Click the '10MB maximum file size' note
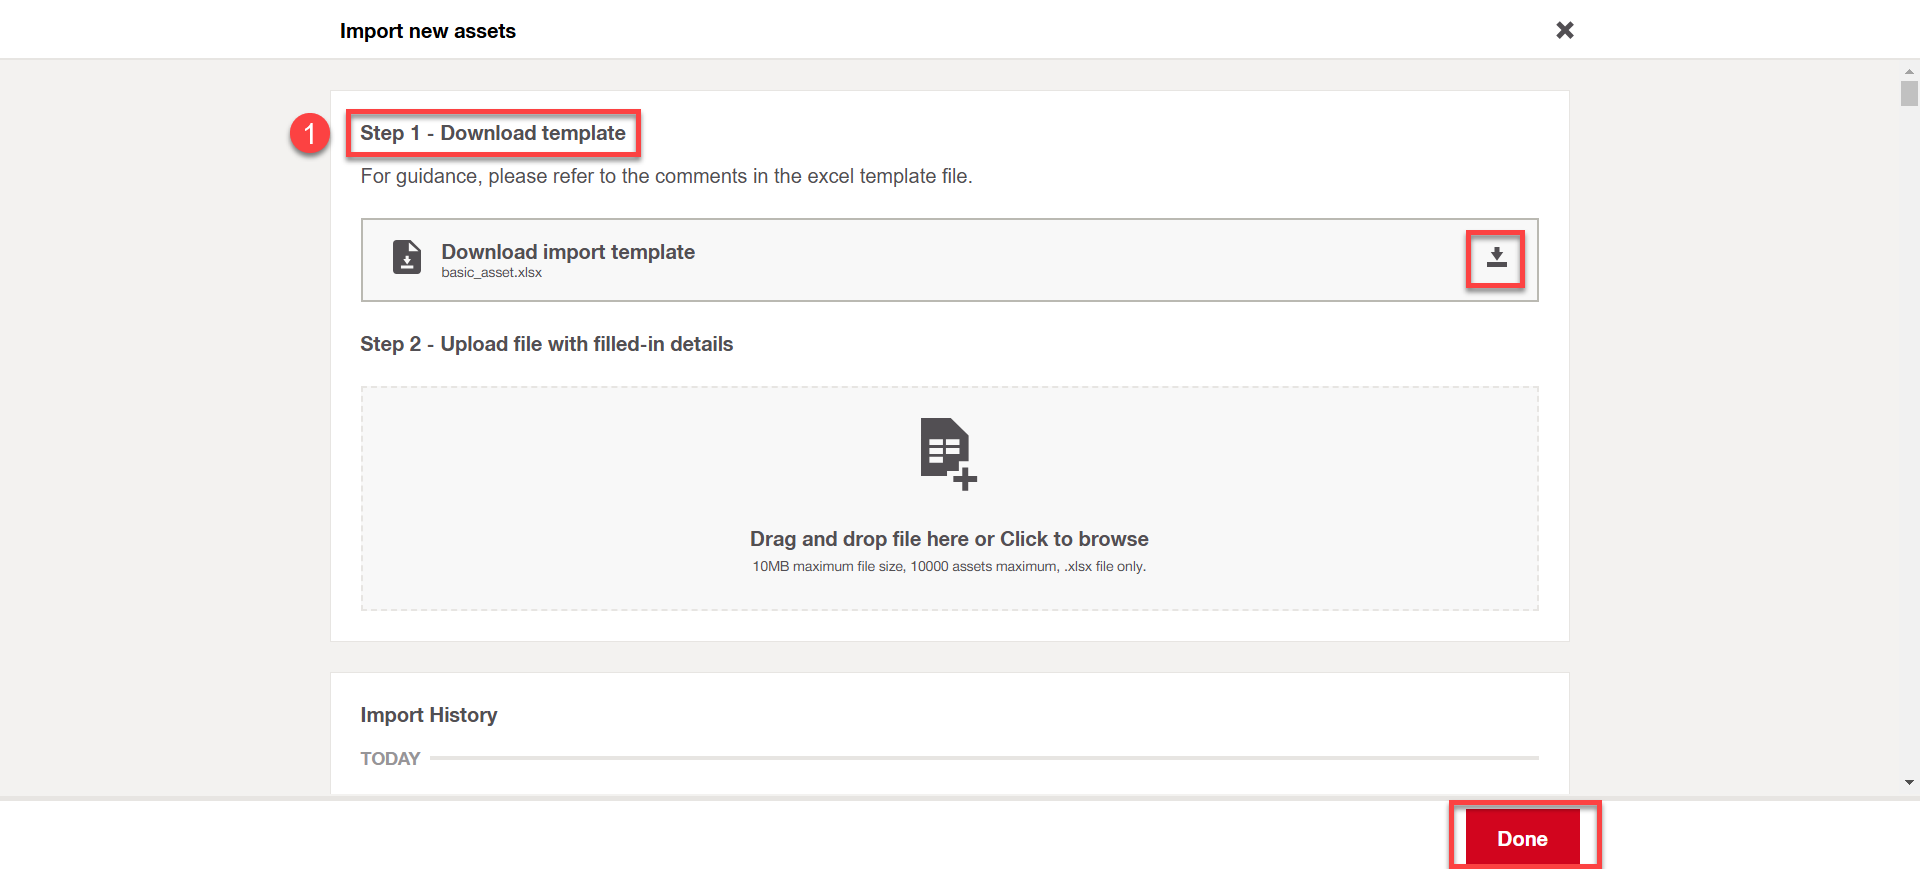The width and height of the screenshot is (1920, 869). click(x=949, y=567)
